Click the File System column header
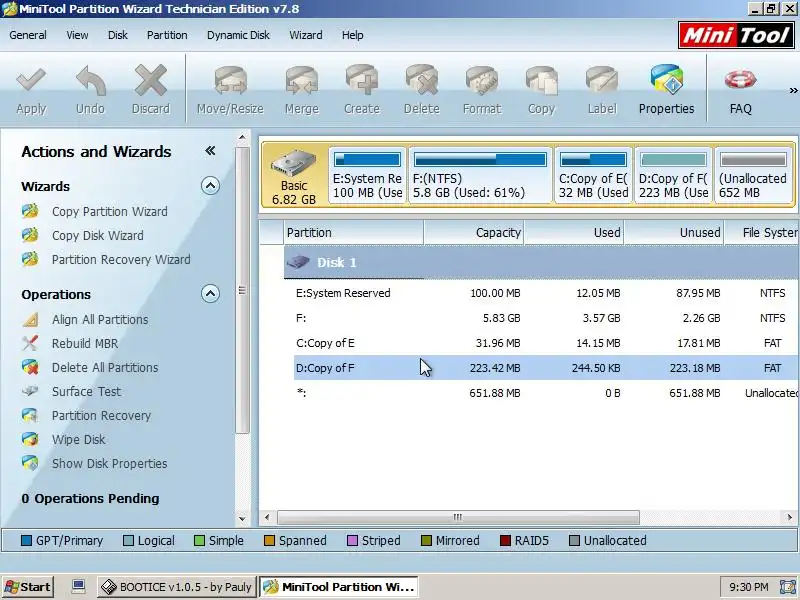 tap(761, 233)
